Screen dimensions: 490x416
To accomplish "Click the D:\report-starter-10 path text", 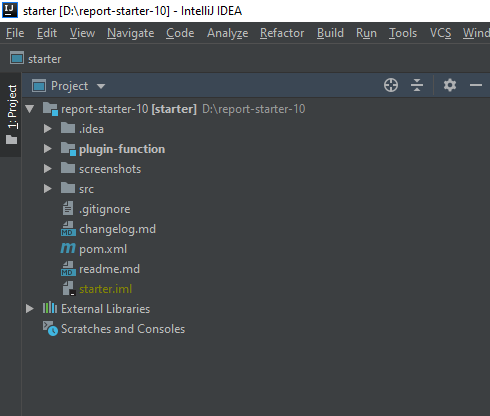I will pyautogui.click(x=254, y=109).
